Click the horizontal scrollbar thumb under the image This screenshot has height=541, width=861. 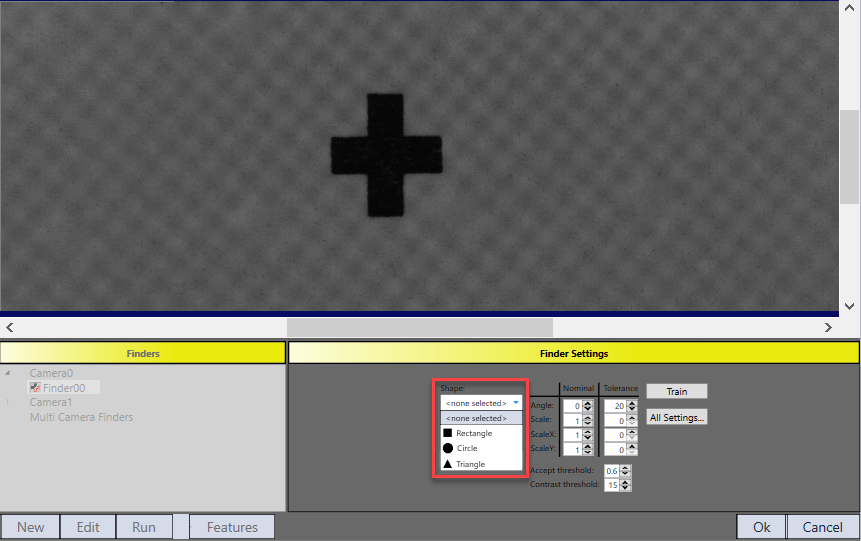(419, 327)
